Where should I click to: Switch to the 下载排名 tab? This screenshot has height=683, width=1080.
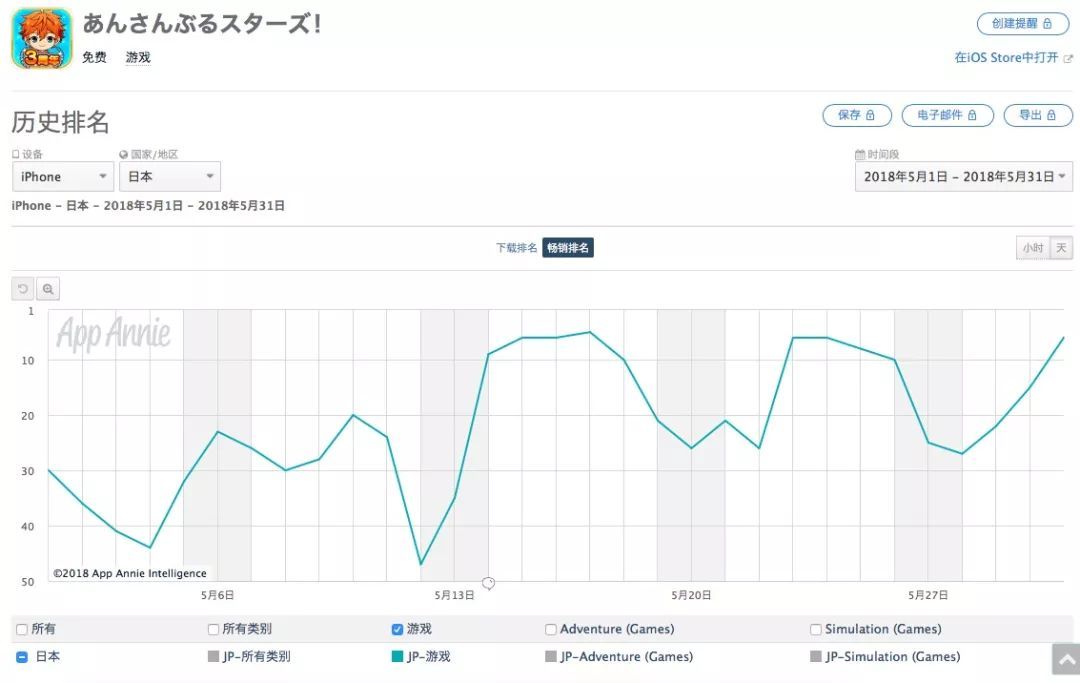point(516,248)
